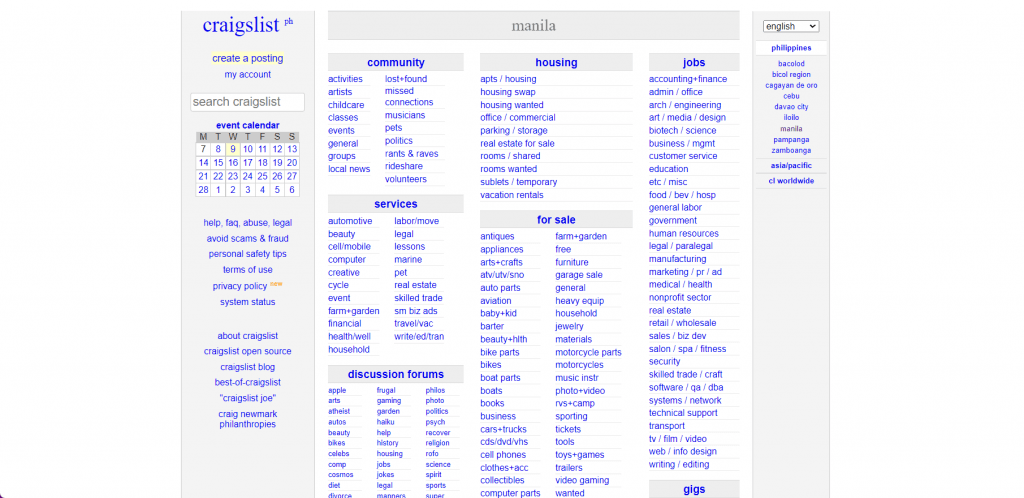The height and width of the screenshot is (498, 1024).
Task: Open writing / editing jobs category
Action: pyautogui.click(x=679, y=465)
